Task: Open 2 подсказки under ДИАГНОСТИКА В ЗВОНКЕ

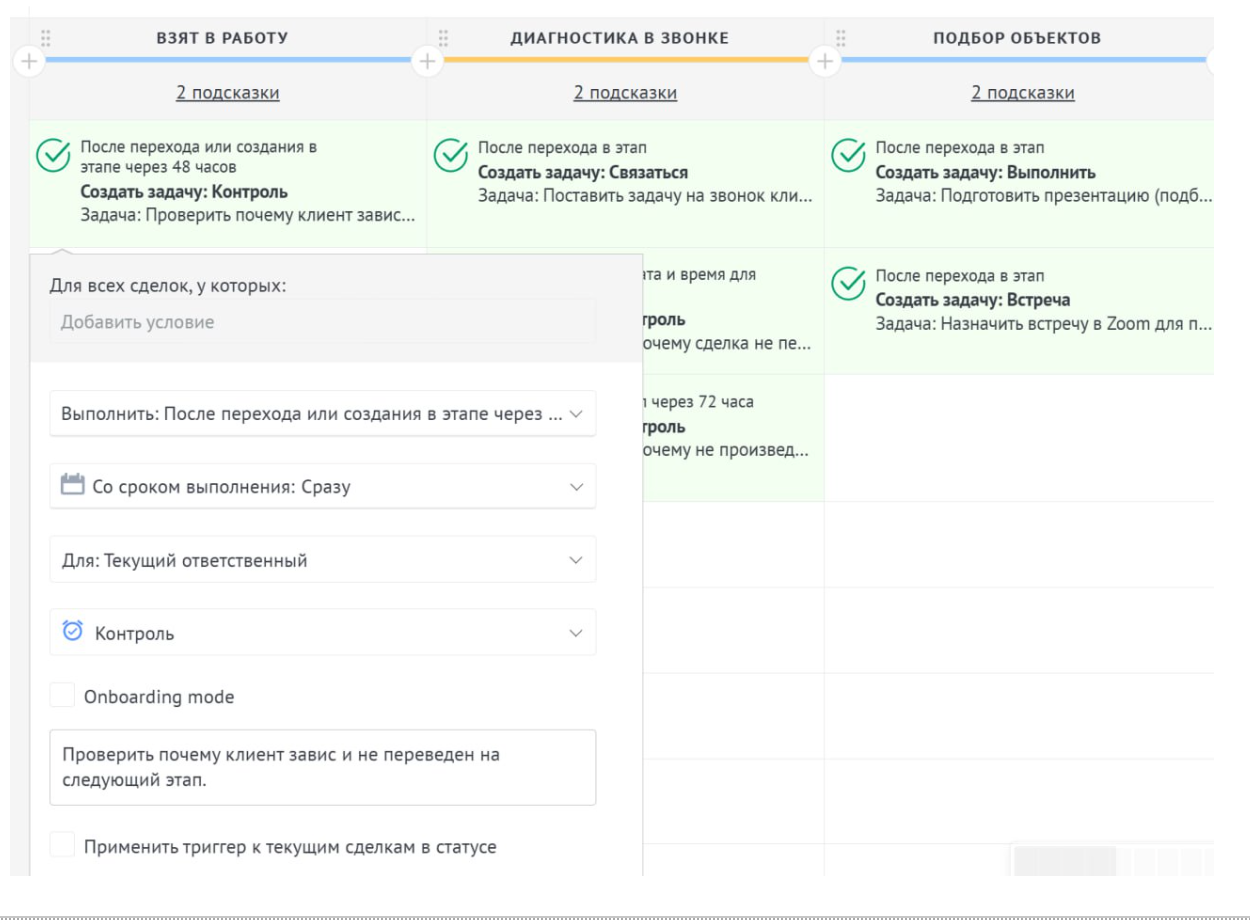Action: tap(625, 93)
